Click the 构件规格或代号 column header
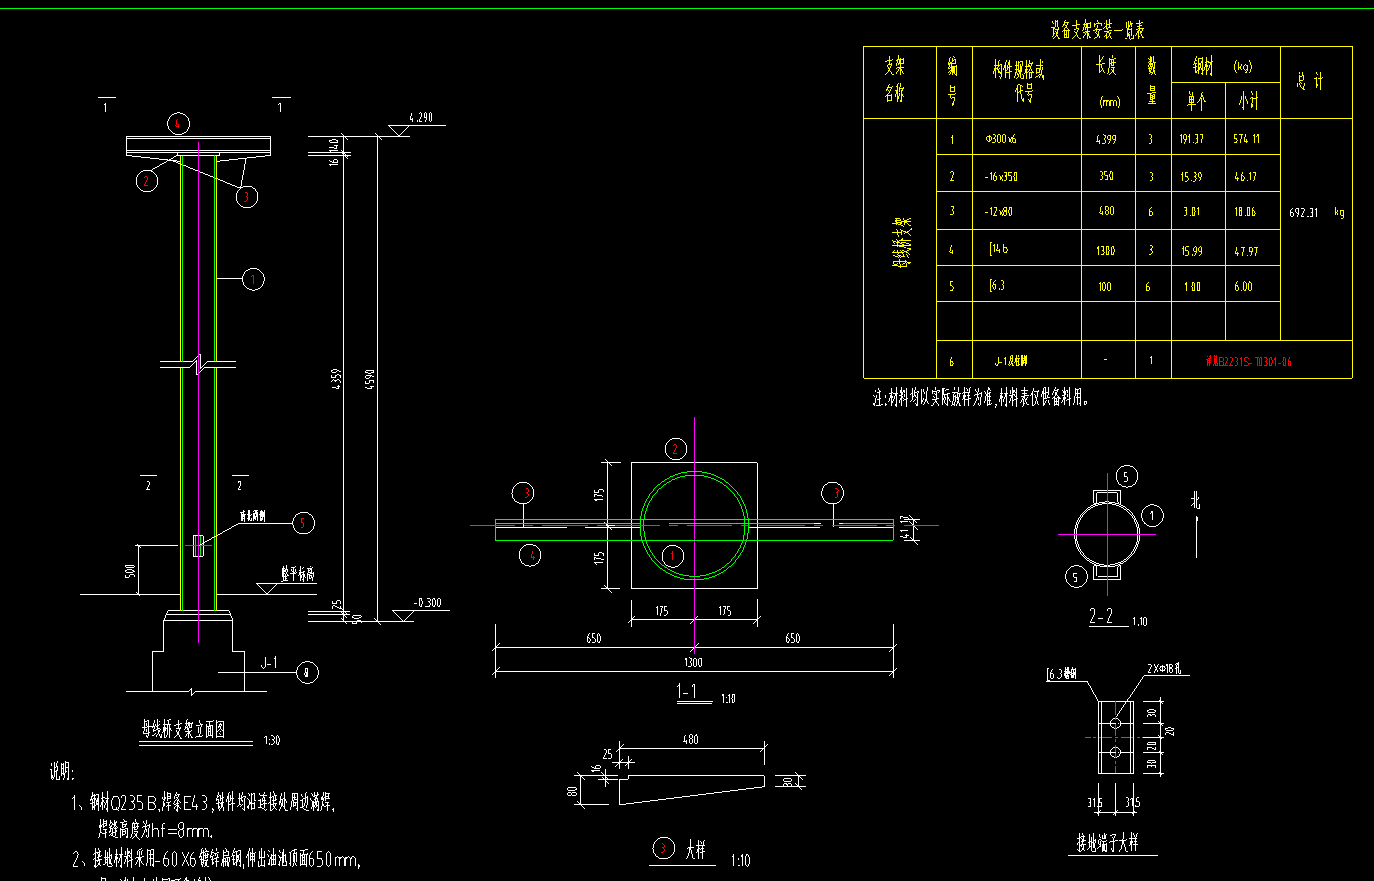The height and width of the screenshot is (881, 1374). (x=1018, y=81)
